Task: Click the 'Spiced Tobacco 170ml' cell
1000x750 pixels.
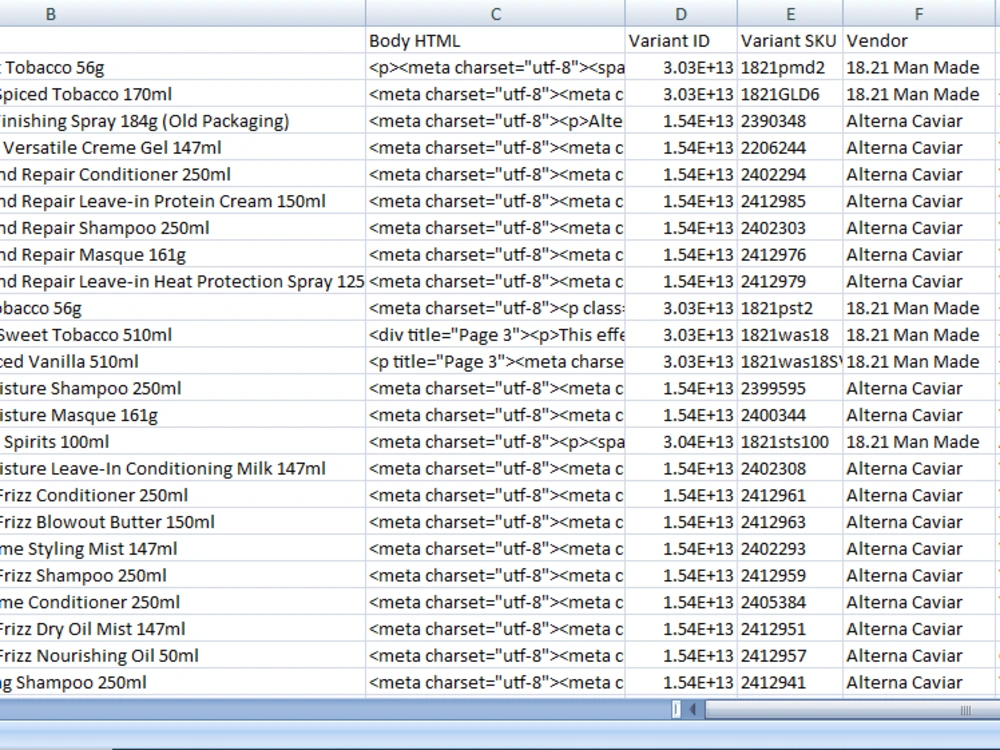Action: pyautogui.click(x=182, y=94)
